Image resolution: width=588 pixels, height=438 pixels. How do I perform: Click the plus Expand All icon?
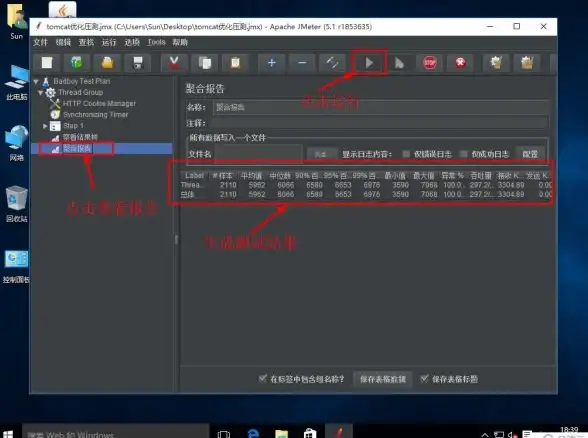[272, 63]
